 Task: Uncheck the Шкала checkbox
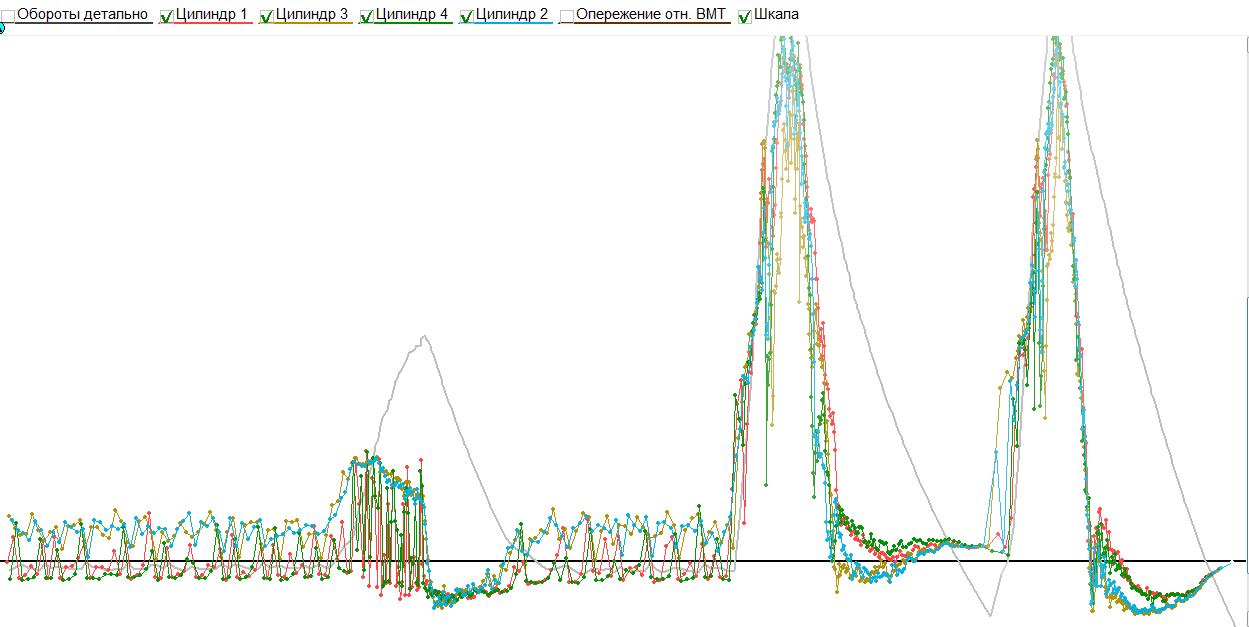tap(745, 16)
